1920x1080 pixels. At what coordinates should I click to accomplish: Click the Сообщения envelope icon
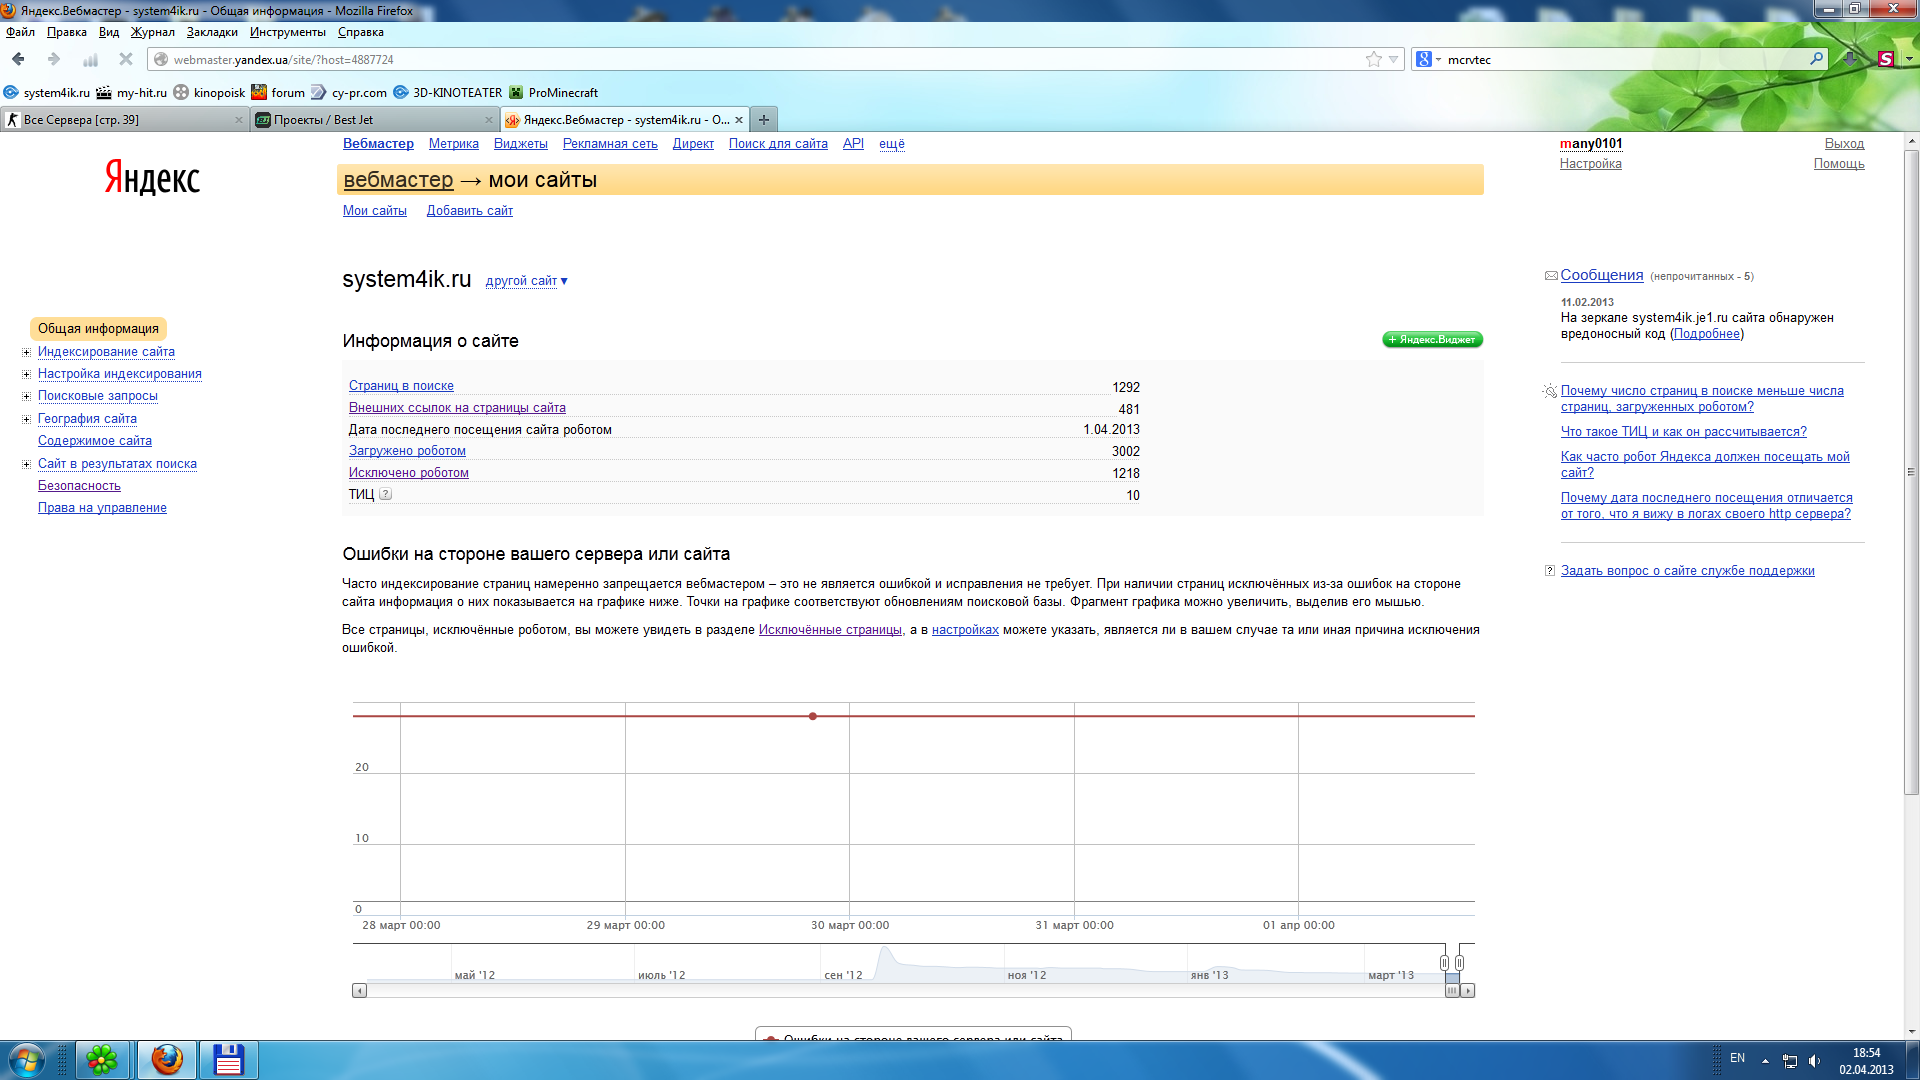[x=1551, y=276]
